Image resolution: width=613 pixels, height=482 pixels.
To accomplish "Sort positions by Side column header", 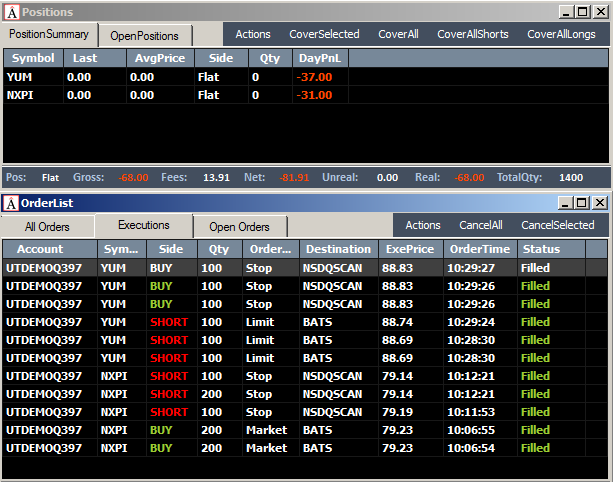I will point(221,58).
